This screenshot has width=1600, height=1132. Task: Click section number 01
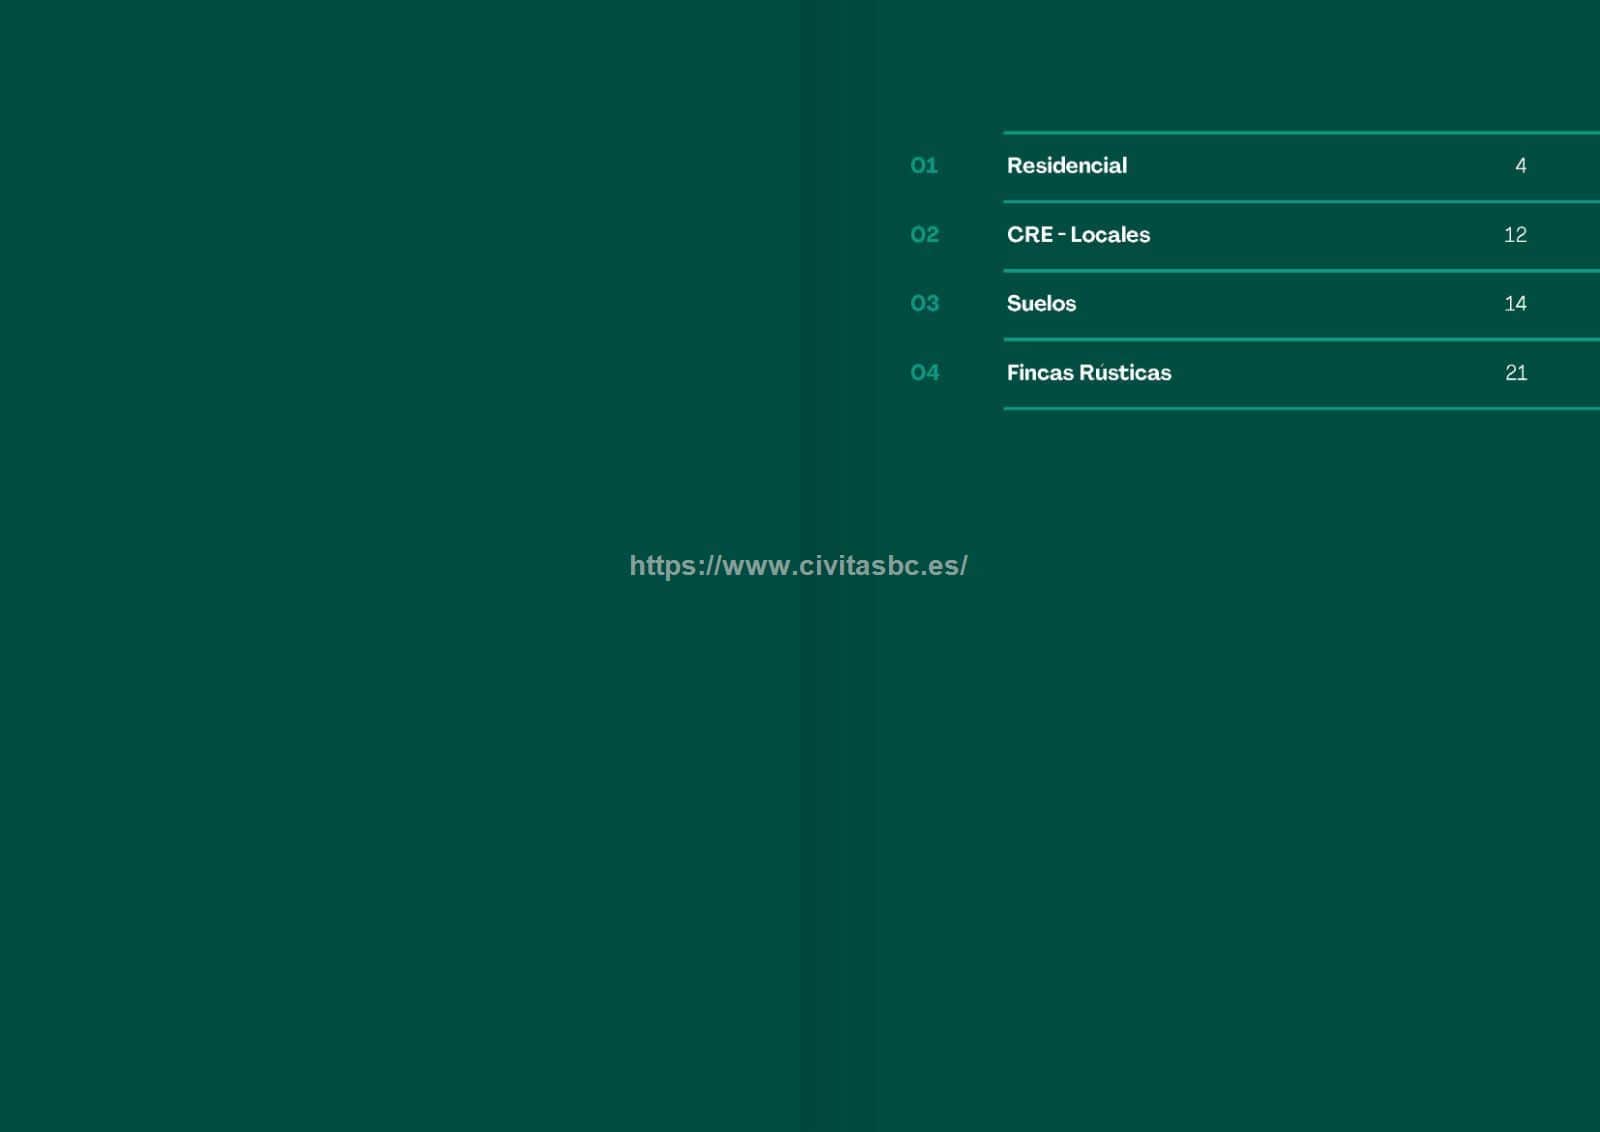[924, 166]
